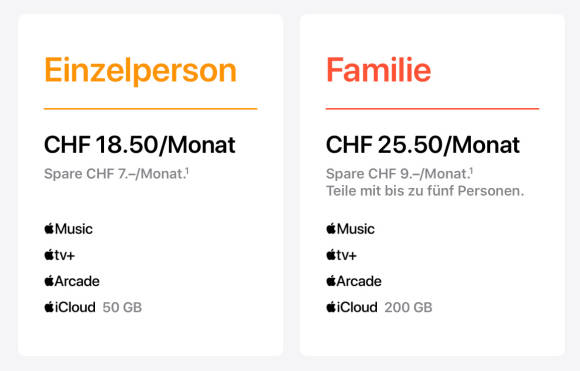Click the orange divider line under Einzelperson
The width and height of the screenshot is (580, 371).
point(151,109)
